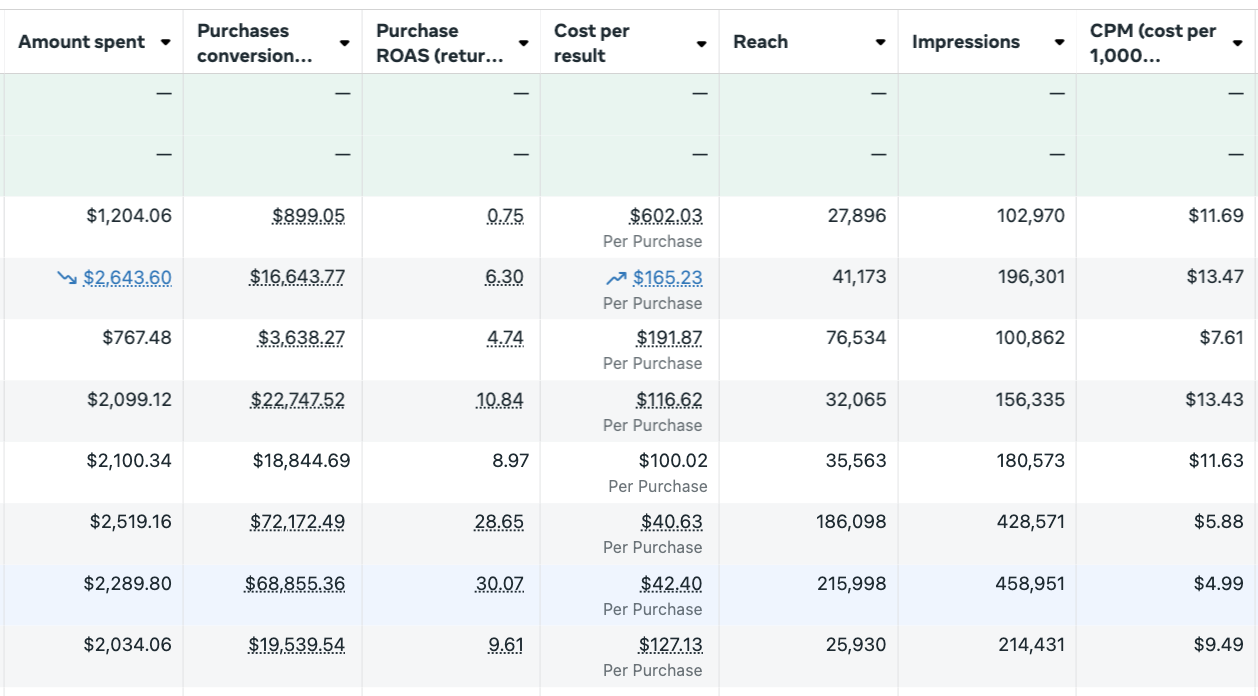Open the Amount spent column options arrow
The width and height of the screenshot is (1258, 696).
(x=166, y=43)
